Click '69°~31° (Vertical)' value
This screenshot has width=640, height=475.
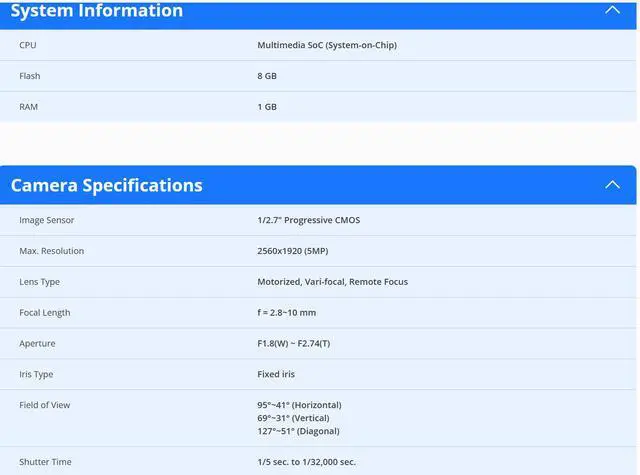pyautogui.click(x=293, y=418)
